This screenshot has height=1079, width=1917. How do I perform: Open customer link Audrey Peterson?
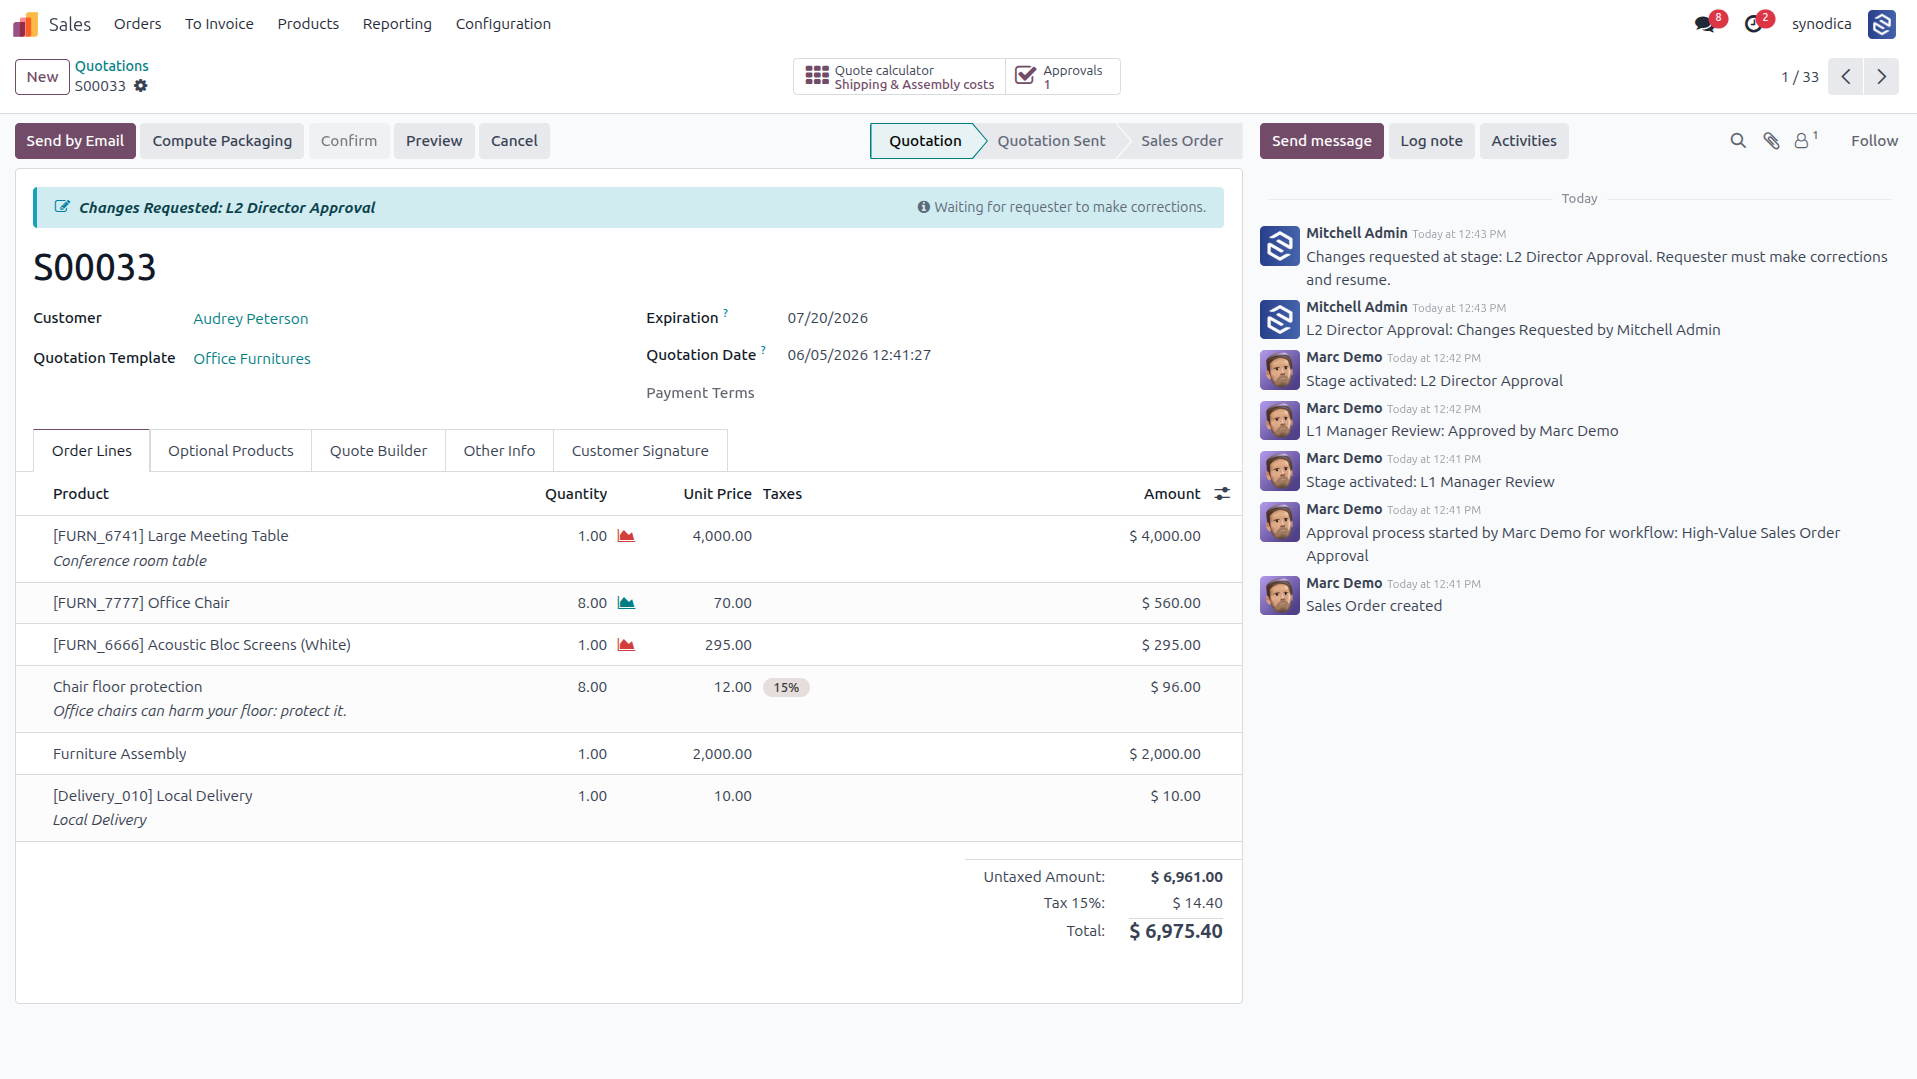pyautogui.click(x=251, y=319)
